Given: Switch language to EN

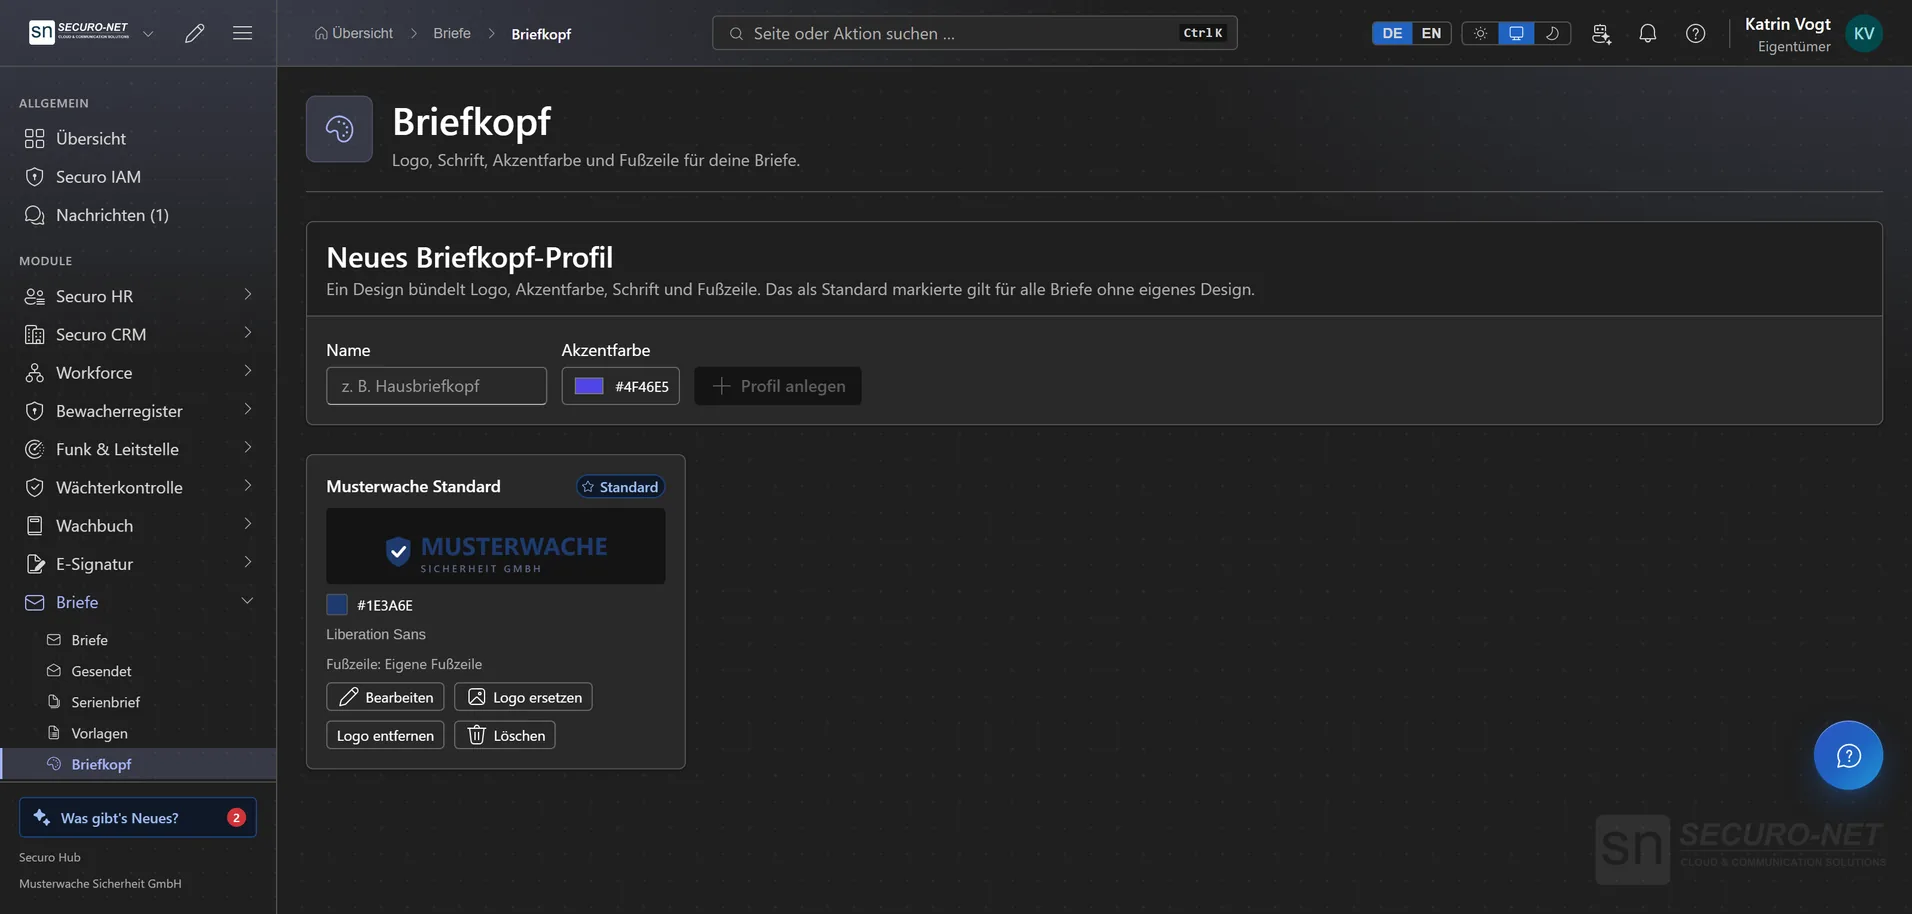Looking at the screenshot, I should [x=1431, y=33].
